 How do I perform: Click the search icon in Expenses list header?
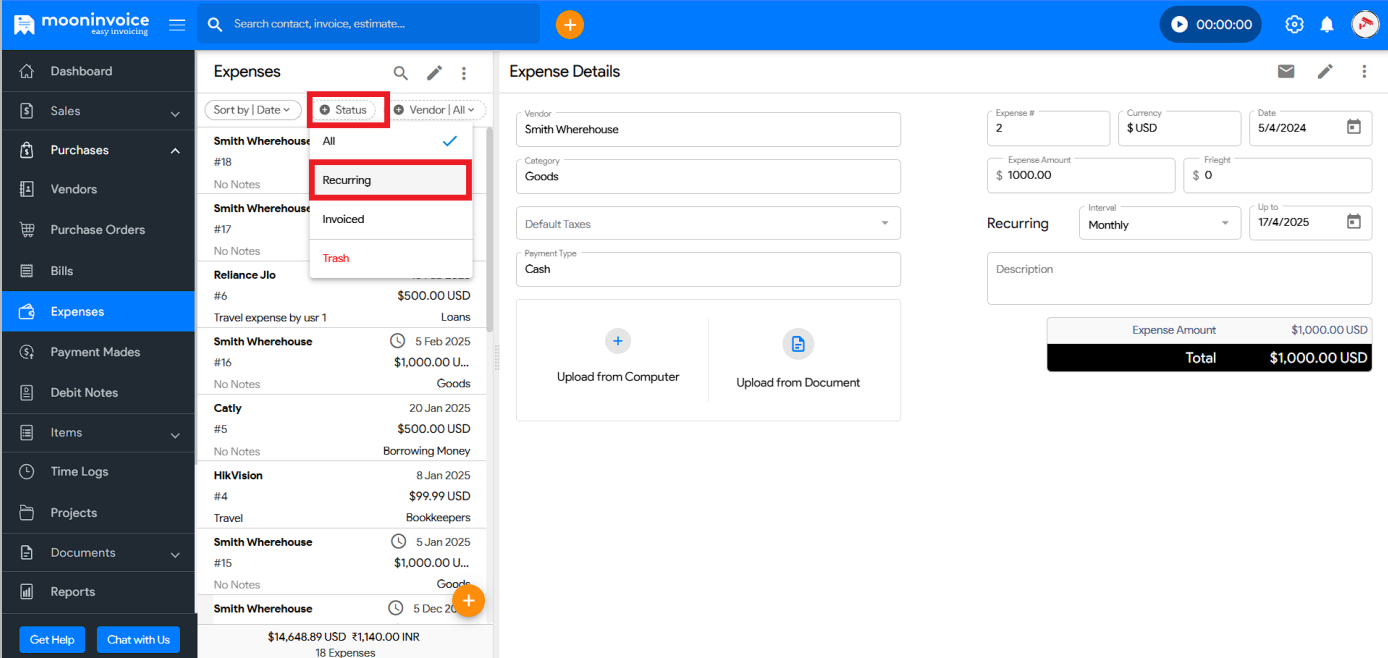(400, 73)
